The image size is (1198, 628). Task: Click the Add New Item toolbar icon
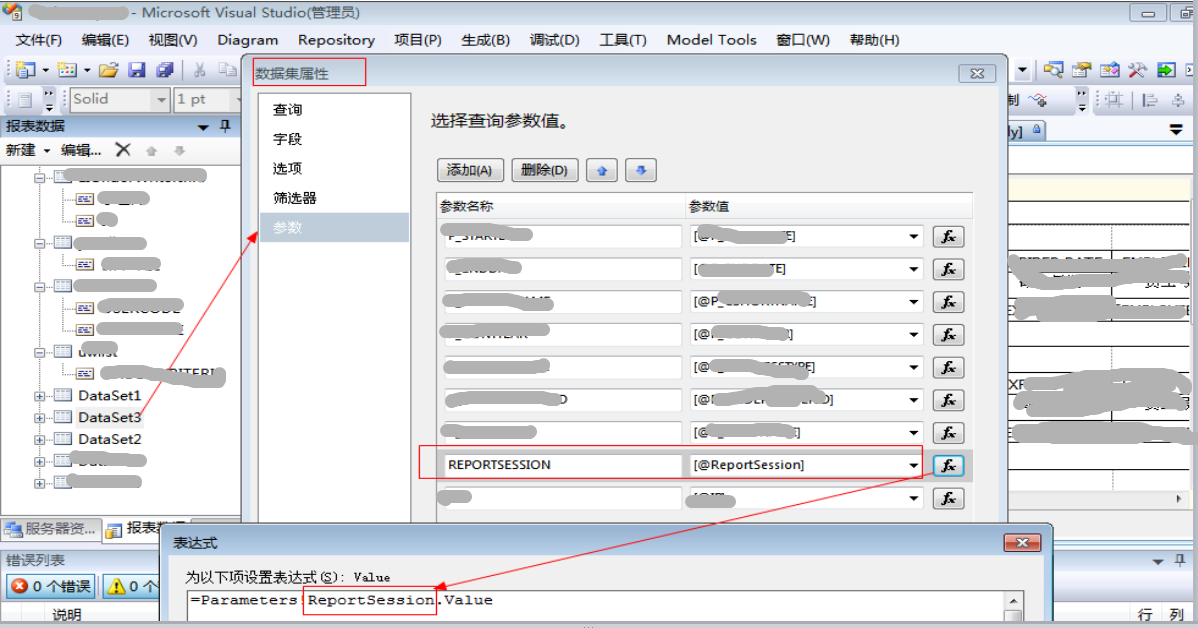coord(67,70)
